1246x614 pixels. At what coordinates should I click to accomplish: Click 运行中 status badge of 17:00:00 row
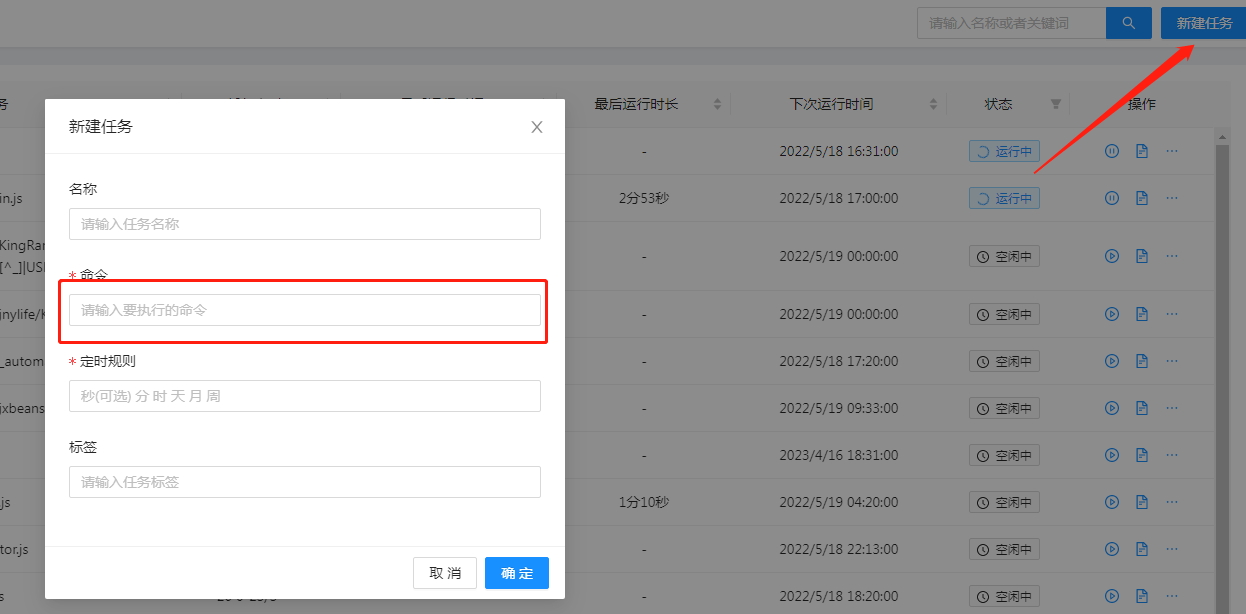click(1004, 198)
